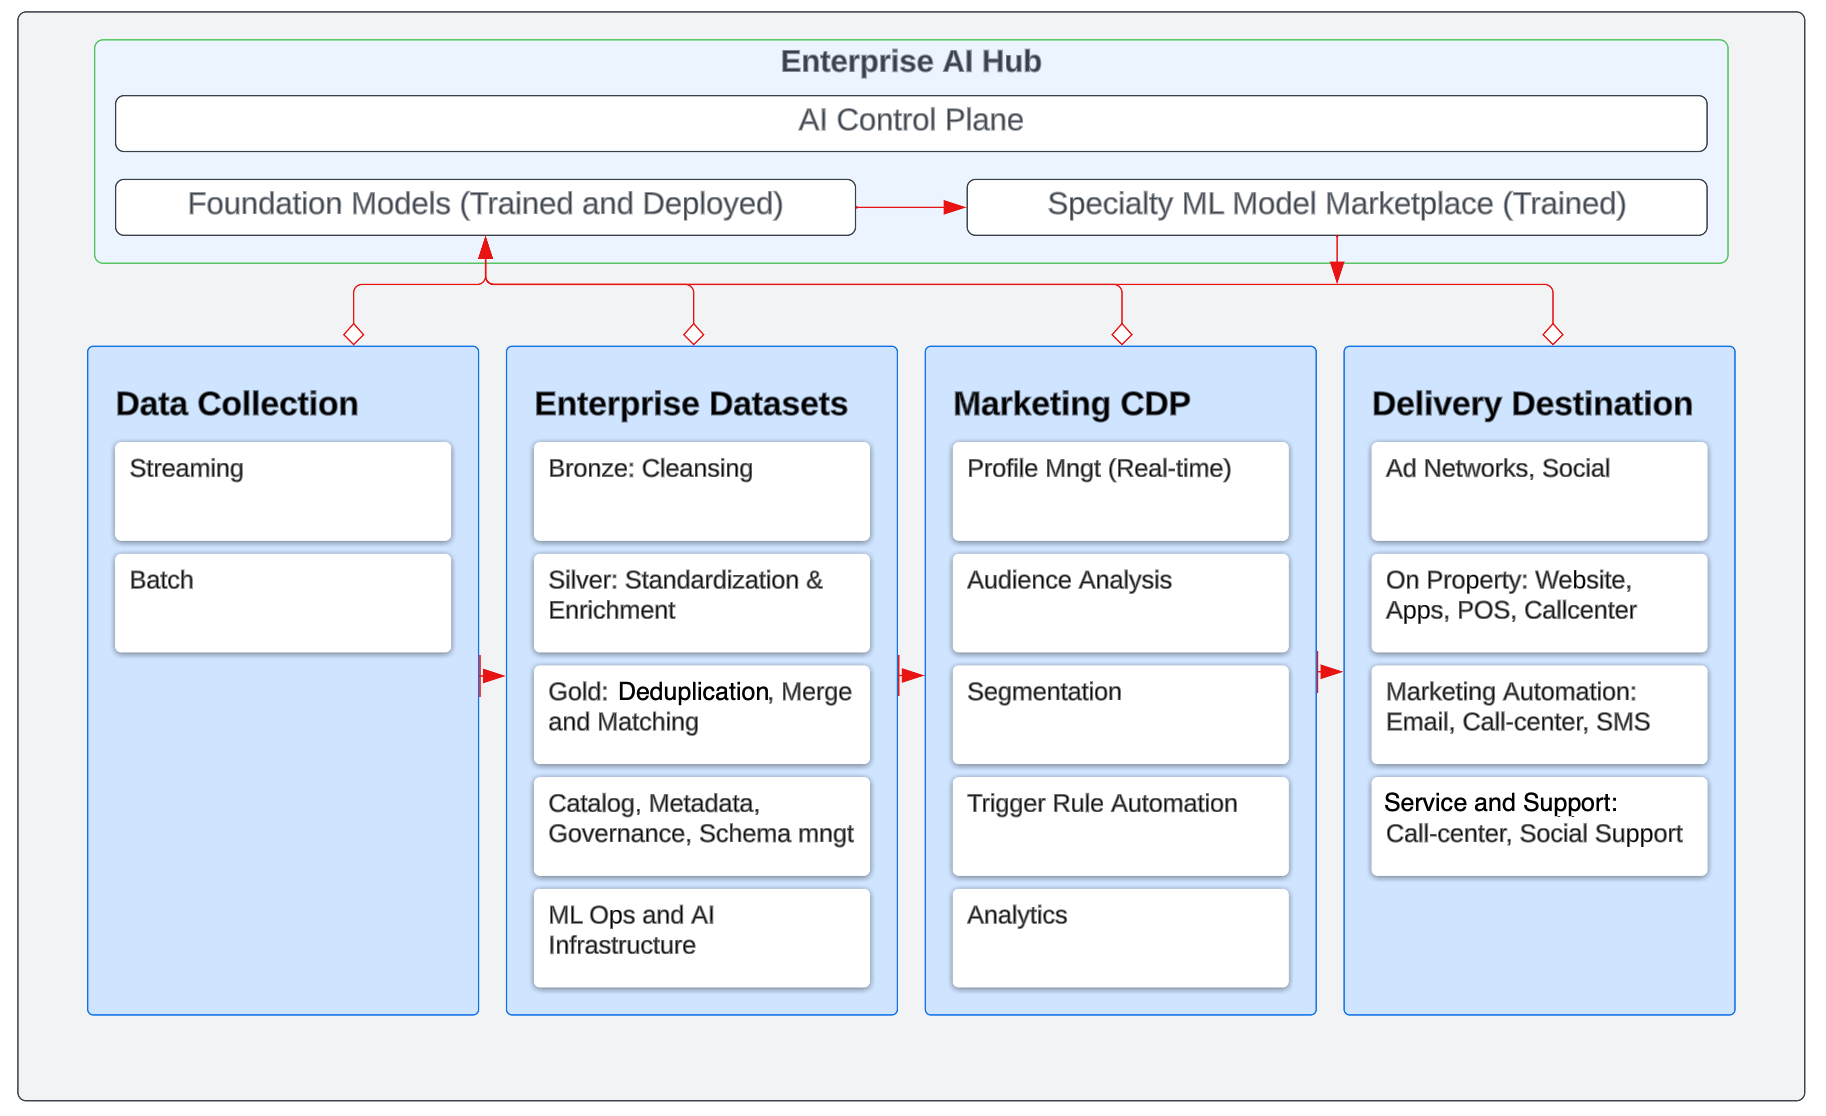Click the diamond connector above Data Collection
Screen dimensions: 1826x1116
pos(354,334)
